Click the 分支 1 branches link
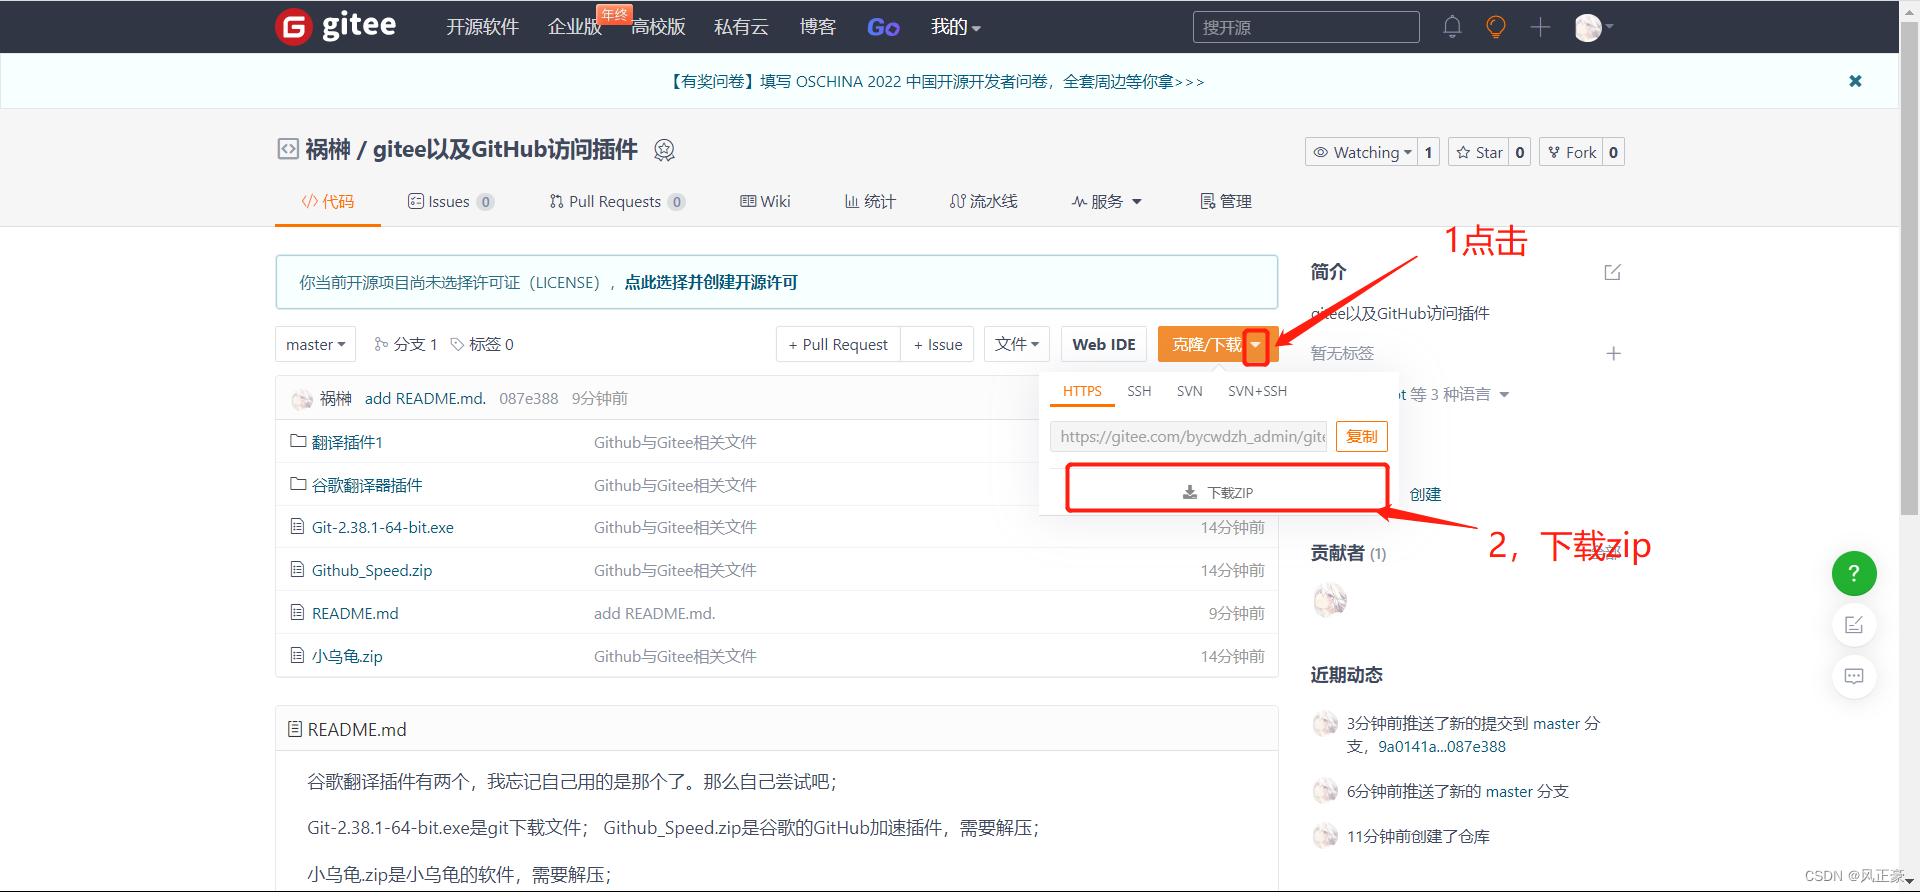 click(x=406, y=344)
